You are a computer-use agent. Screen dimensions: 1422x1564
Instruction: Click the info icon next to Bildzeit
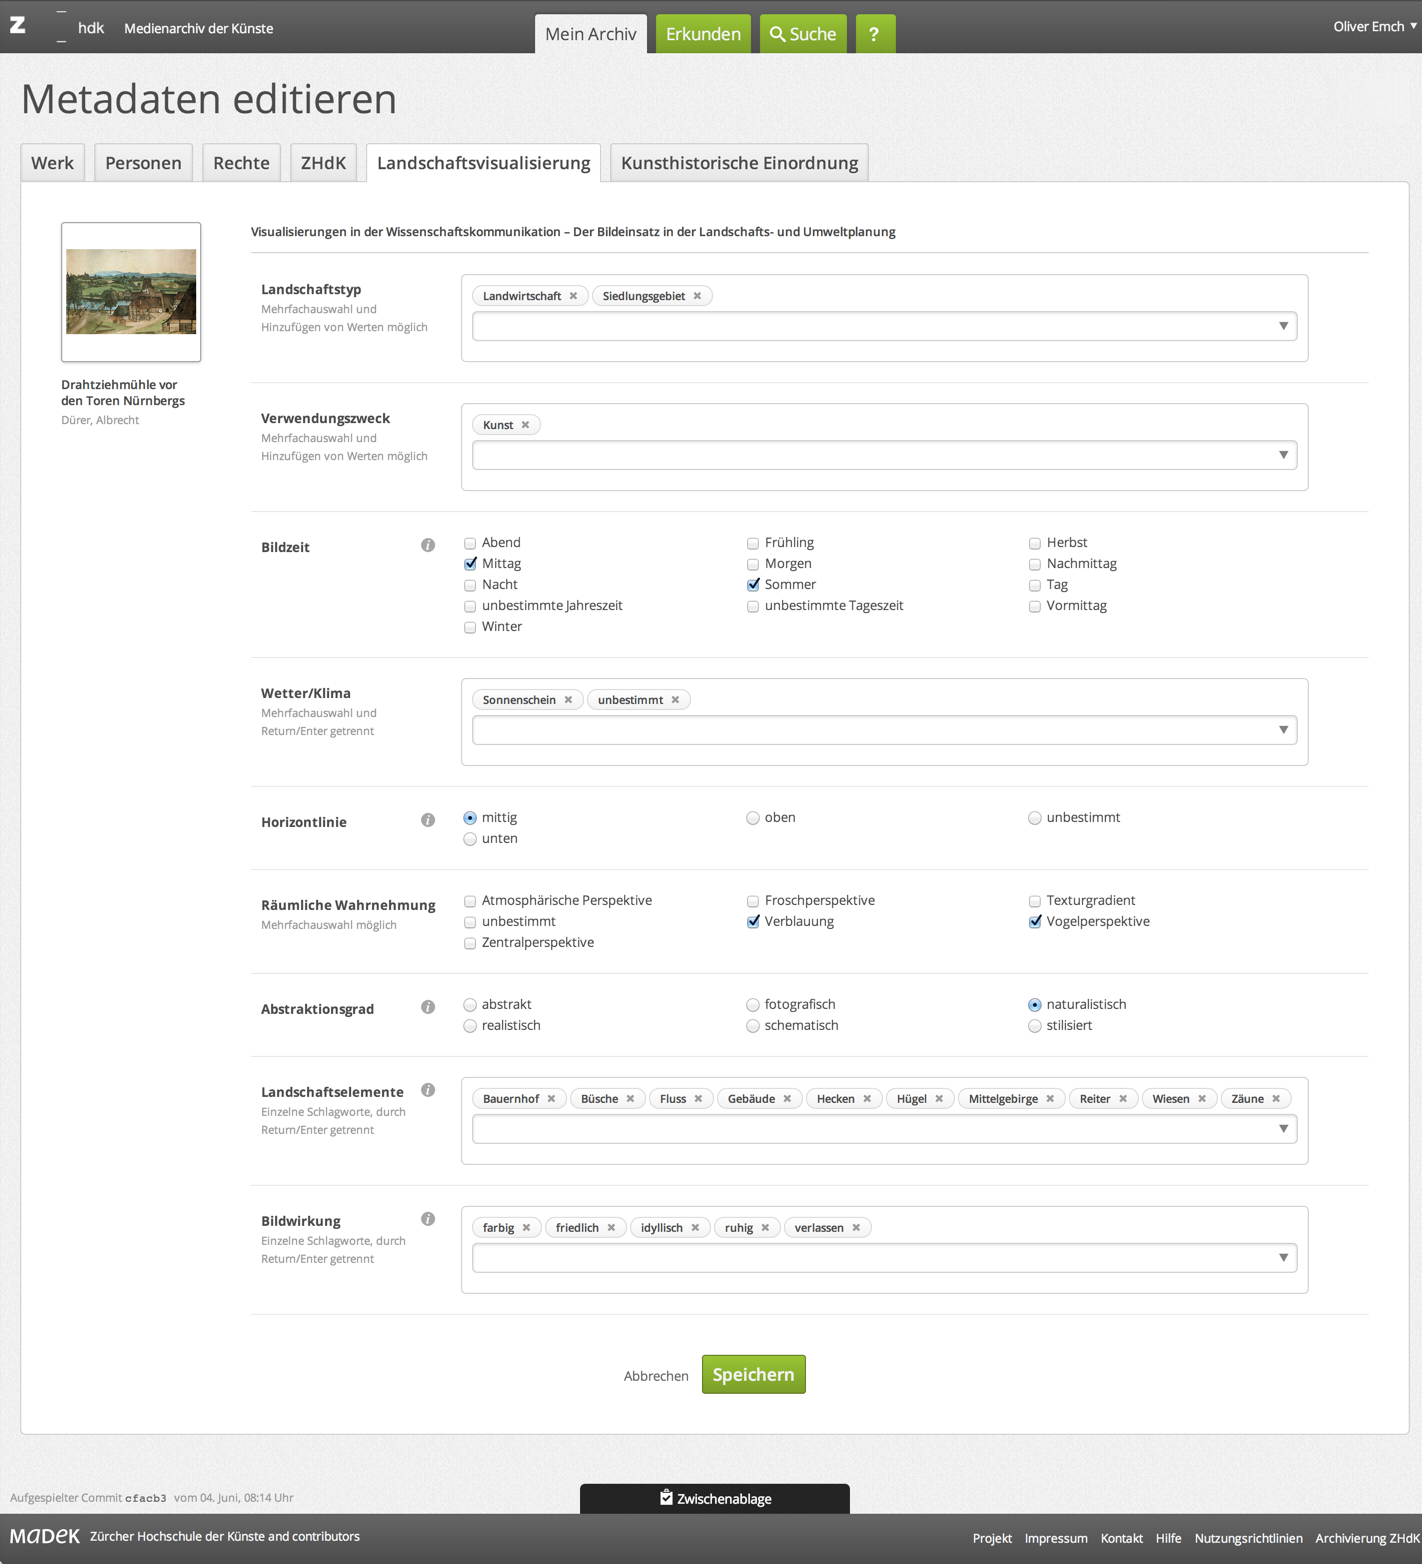point(428,545)
